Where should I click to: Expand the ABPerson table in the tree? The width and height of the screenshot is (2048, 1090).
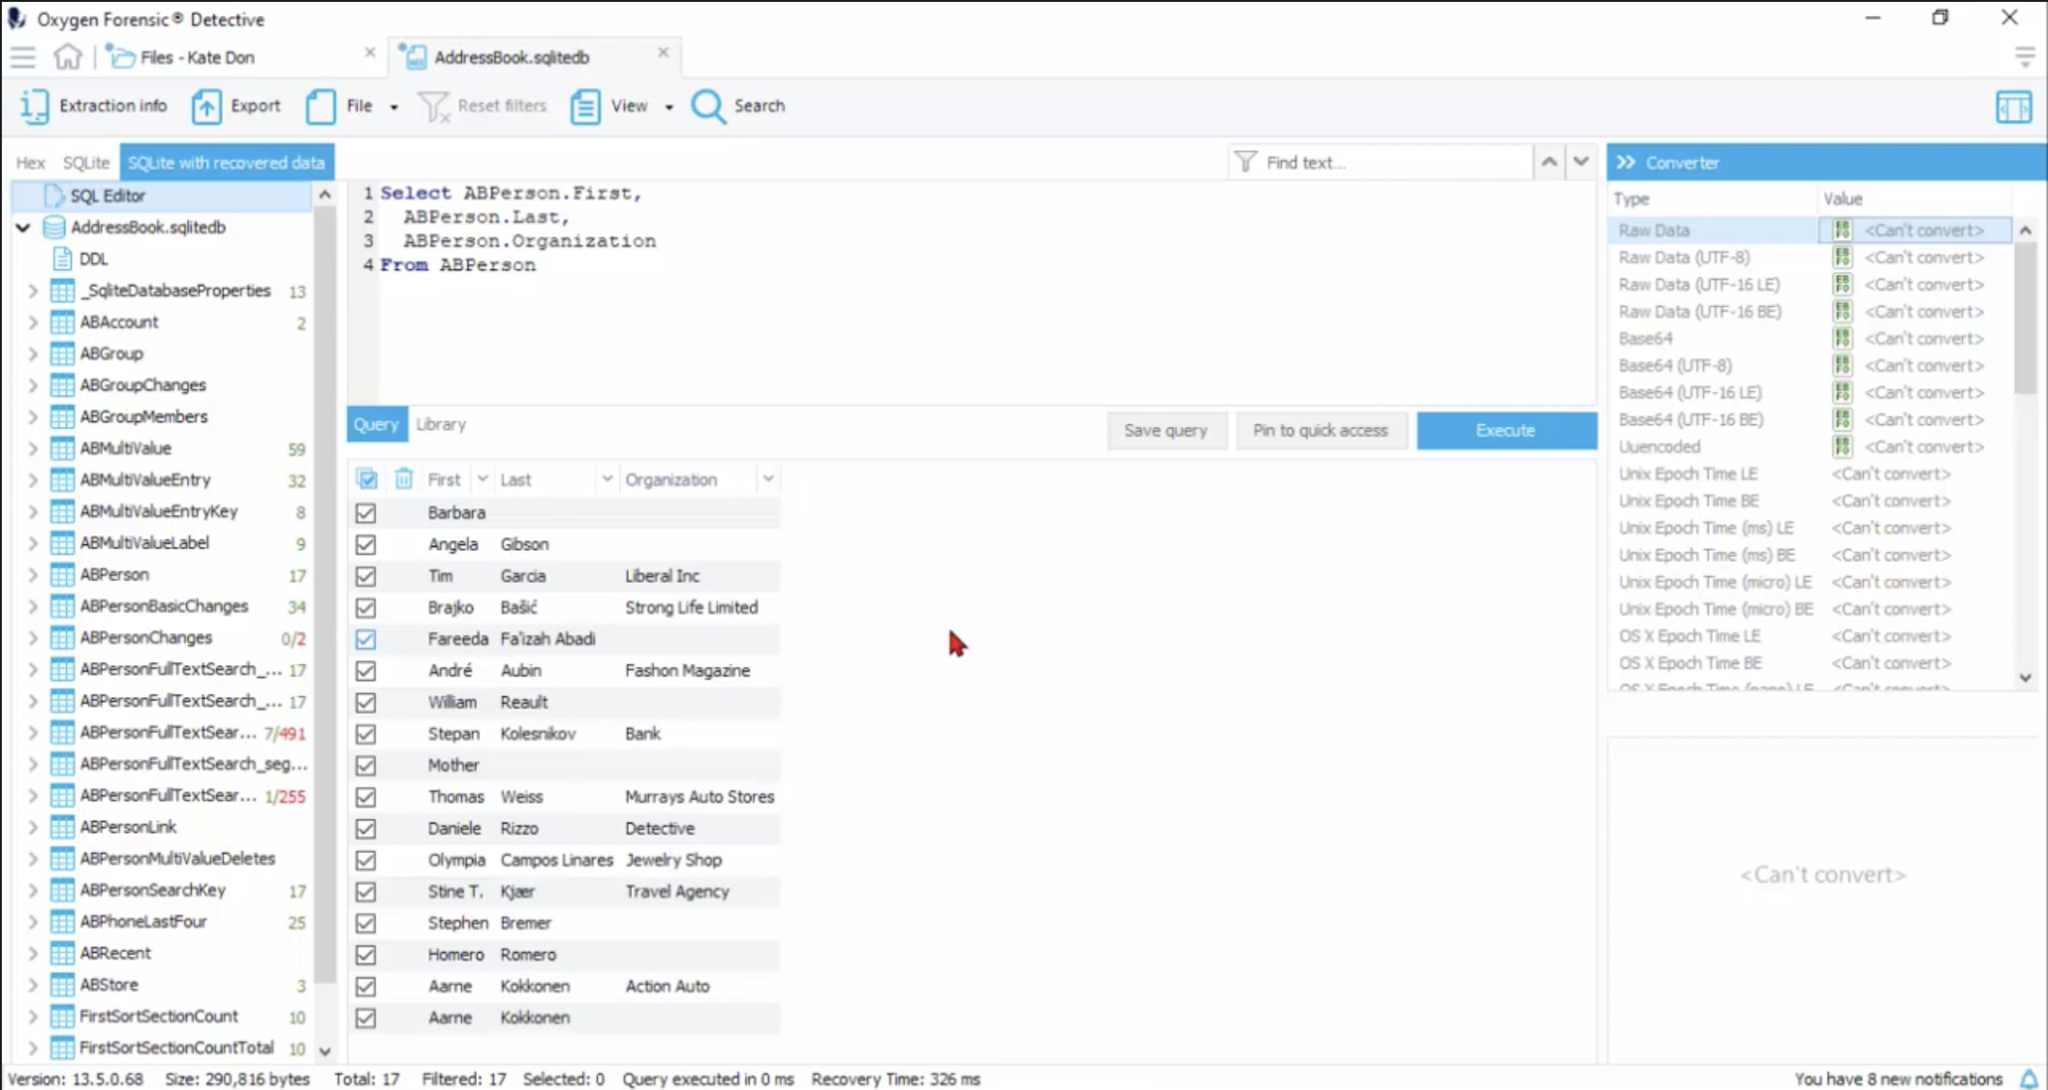click(x=32, y=574)
